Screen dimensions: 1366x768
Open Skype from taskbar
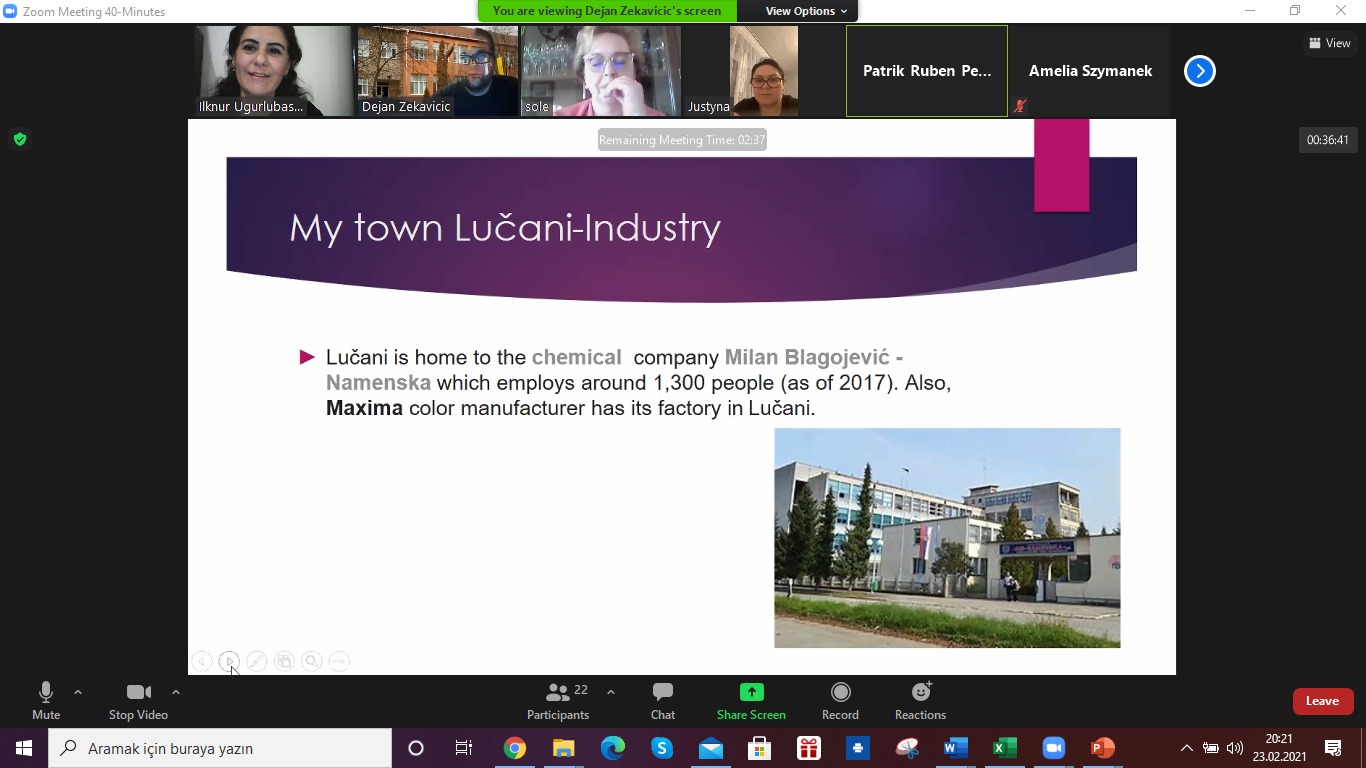pos(661,748)
